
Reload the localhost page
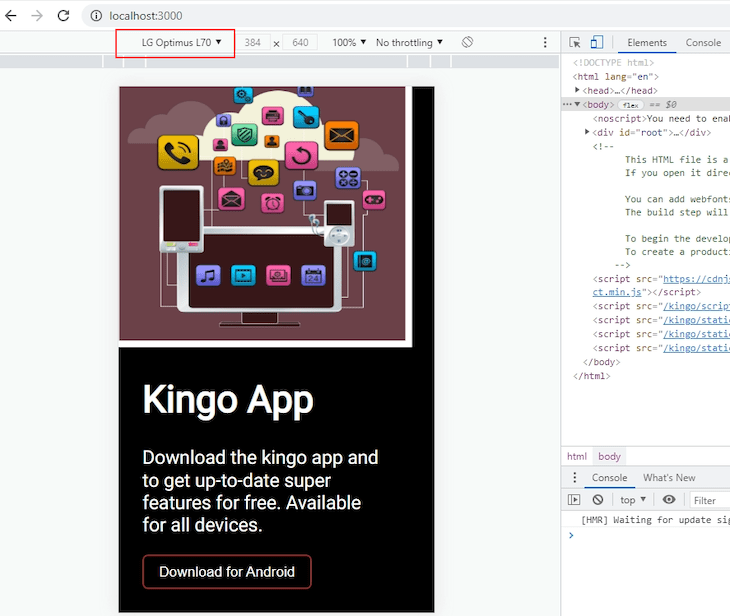point(63,16)
